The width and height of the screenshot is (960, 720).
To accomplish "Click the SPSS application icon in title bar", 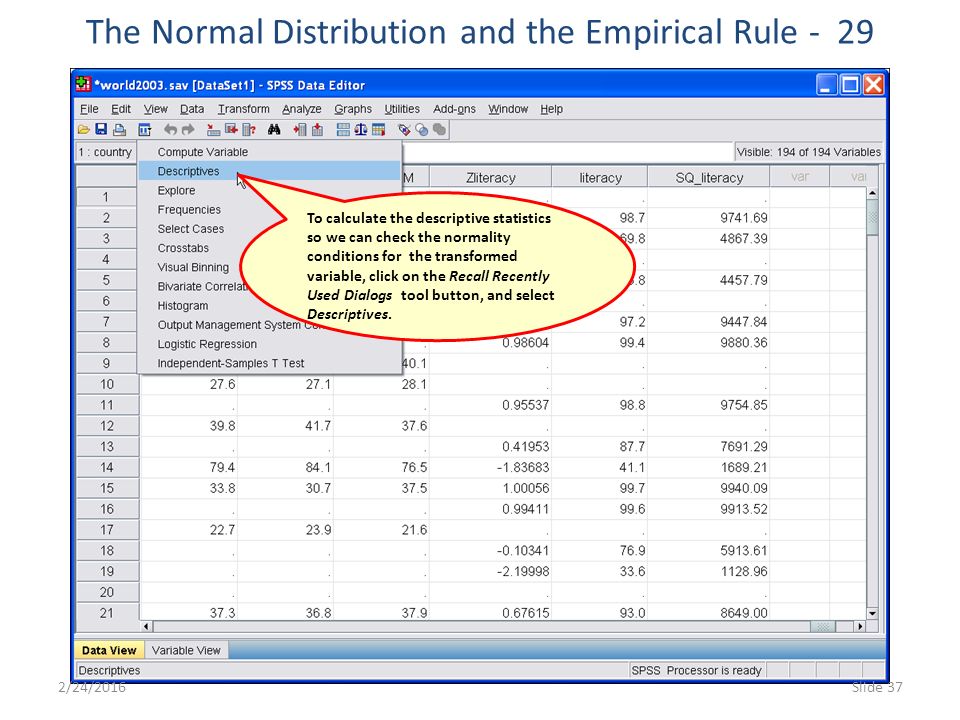I will (83, 84).
